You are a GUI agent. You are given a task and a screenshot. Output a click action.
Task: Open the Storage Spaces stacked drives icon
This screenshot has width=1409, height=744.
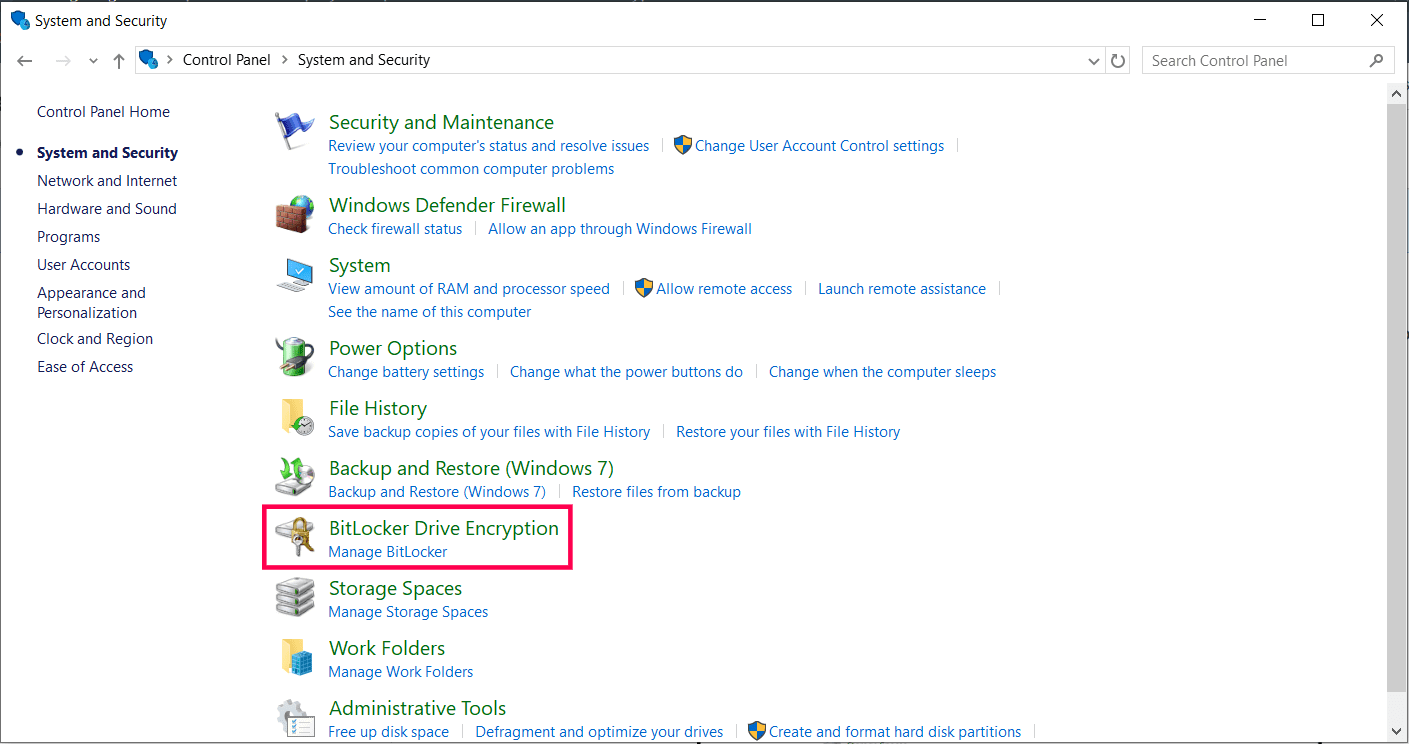click(294, 597)
